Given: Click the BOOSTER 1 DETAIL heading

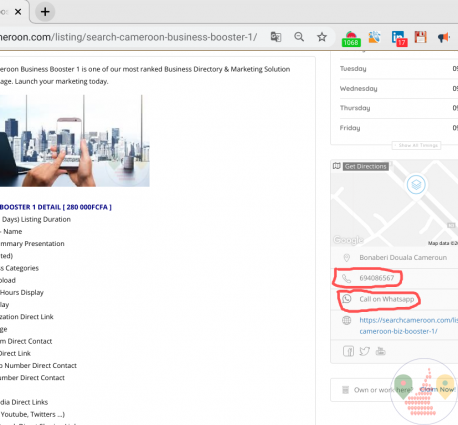Looking at the screenshot, I should point(56,207).
